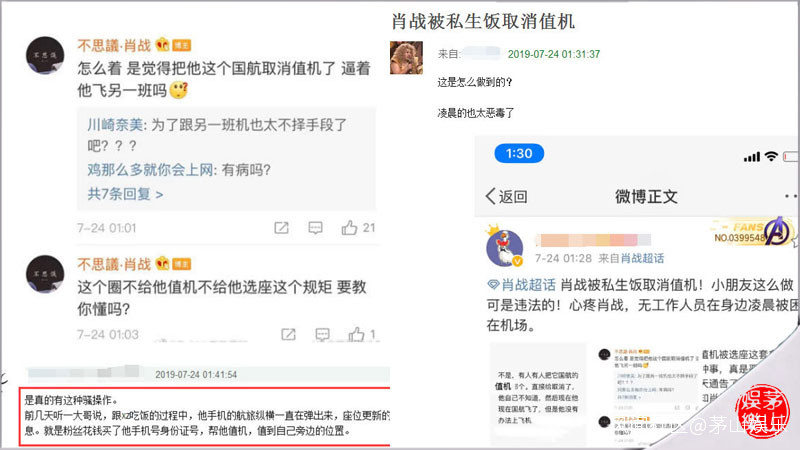Tap the 1:30 blue status time pill
This screenshot has width=800, height=450.
tap(519, 153)
